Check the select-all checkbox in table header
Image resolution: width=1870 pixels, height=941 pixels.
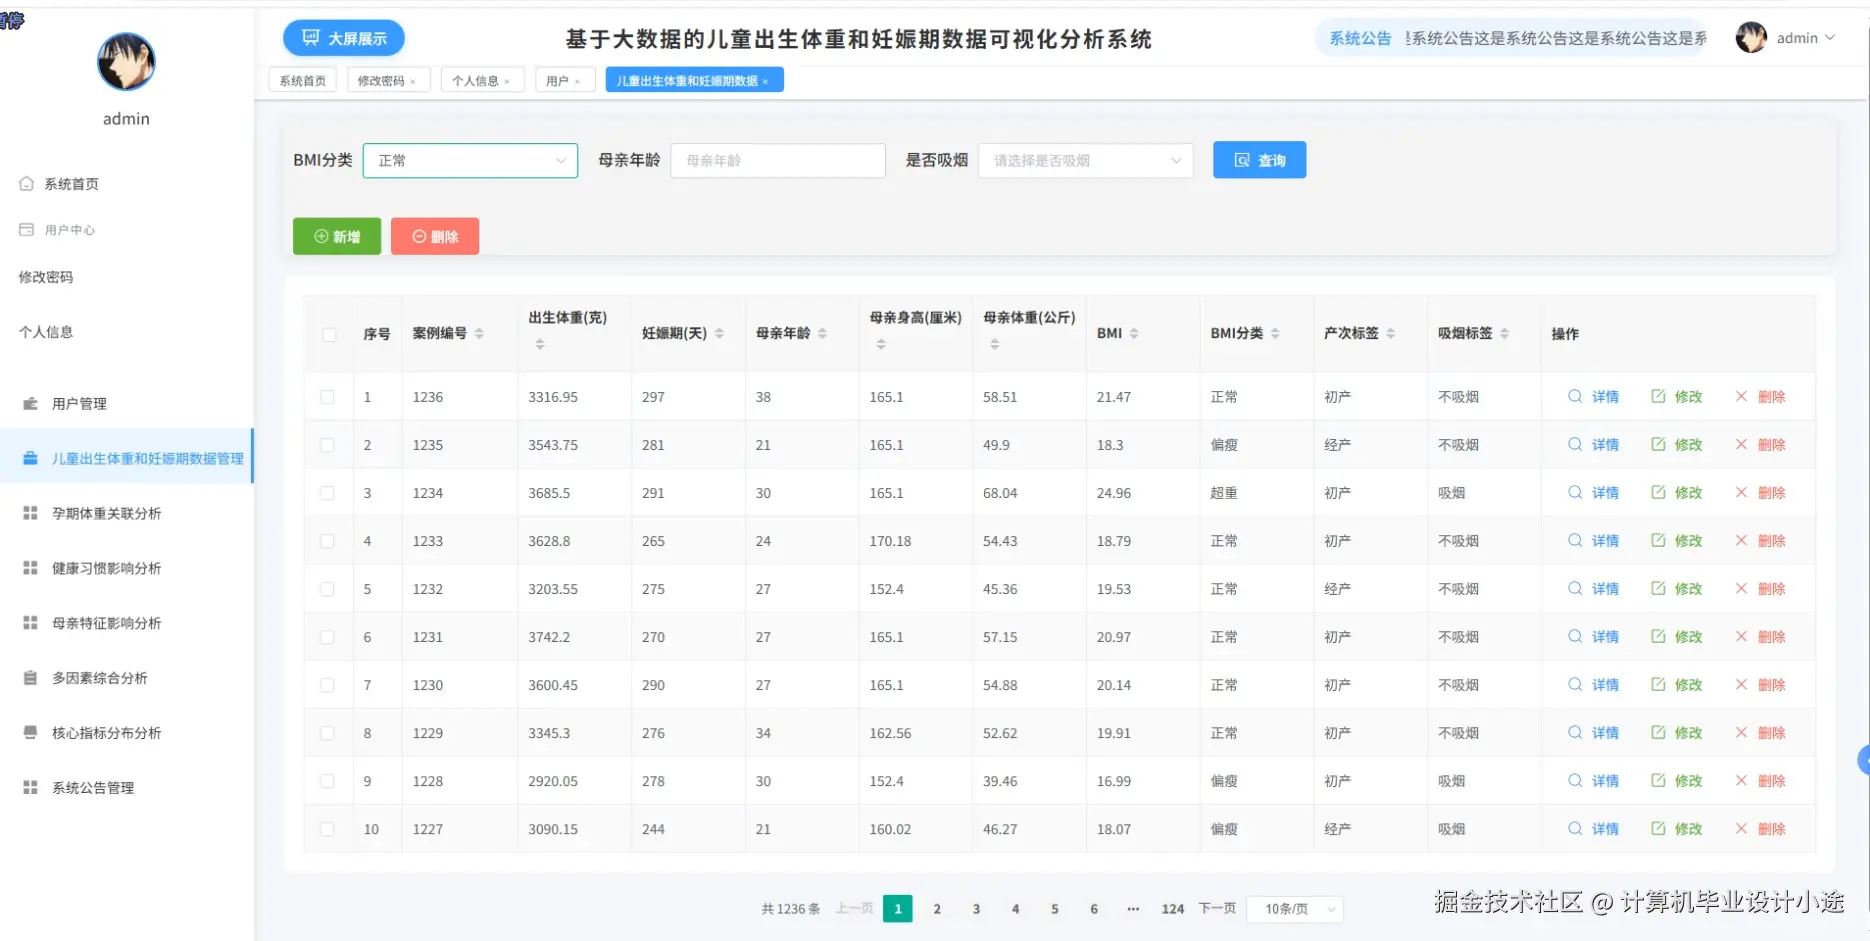pyautogui.click(x=328, y=335)
